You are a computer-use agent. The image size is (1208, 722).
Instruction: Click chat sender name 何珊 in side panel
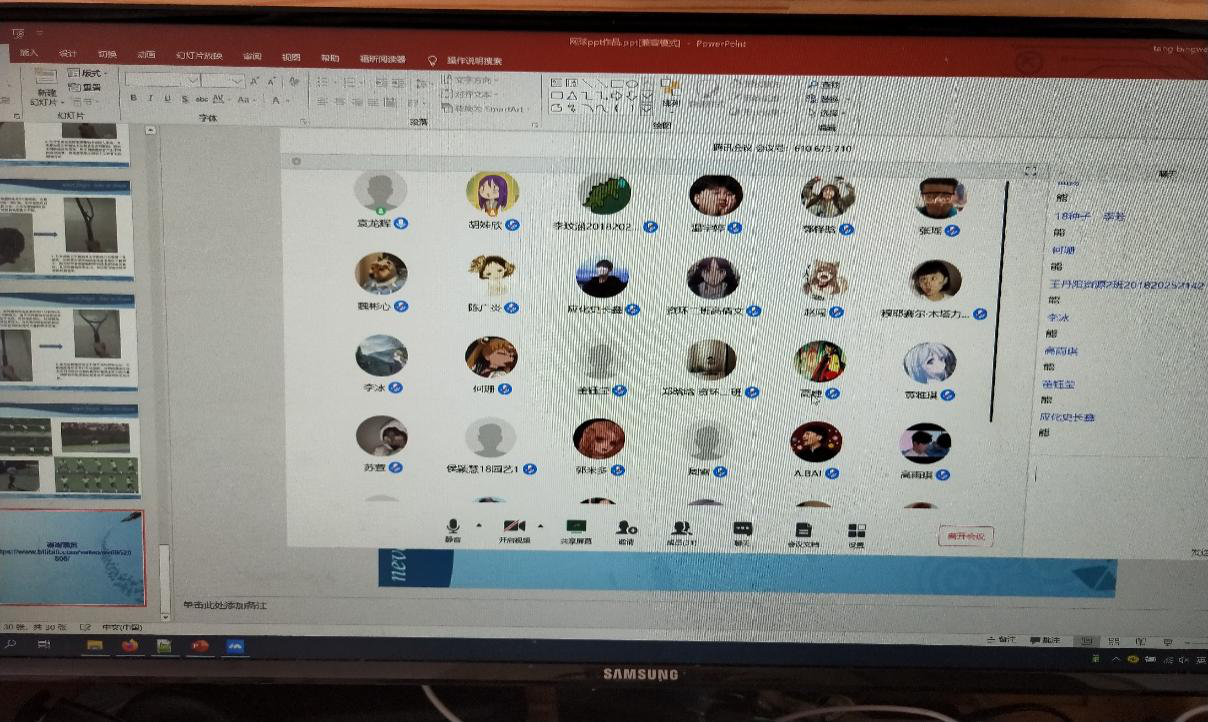click(1062, 250)
